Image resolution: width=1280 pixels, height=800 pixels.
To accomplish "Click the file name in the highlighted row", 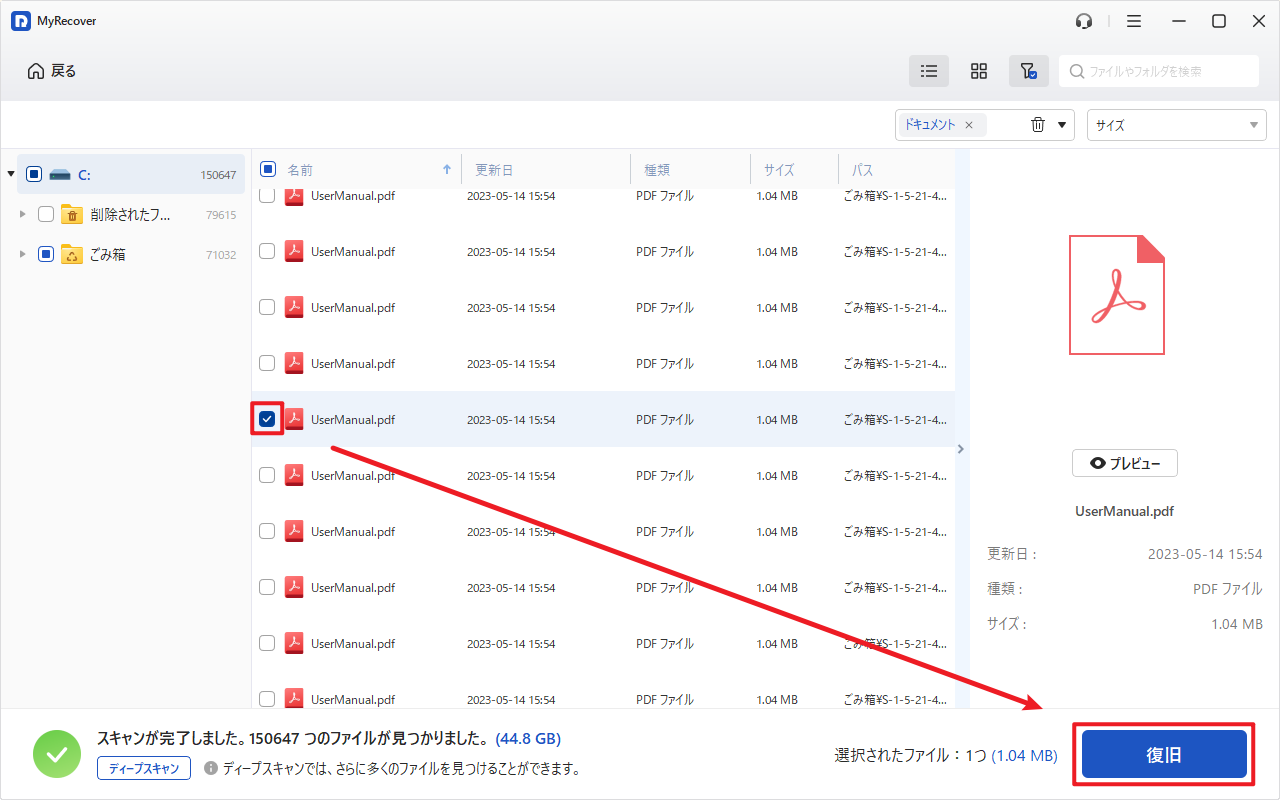I will pos(353,420).
